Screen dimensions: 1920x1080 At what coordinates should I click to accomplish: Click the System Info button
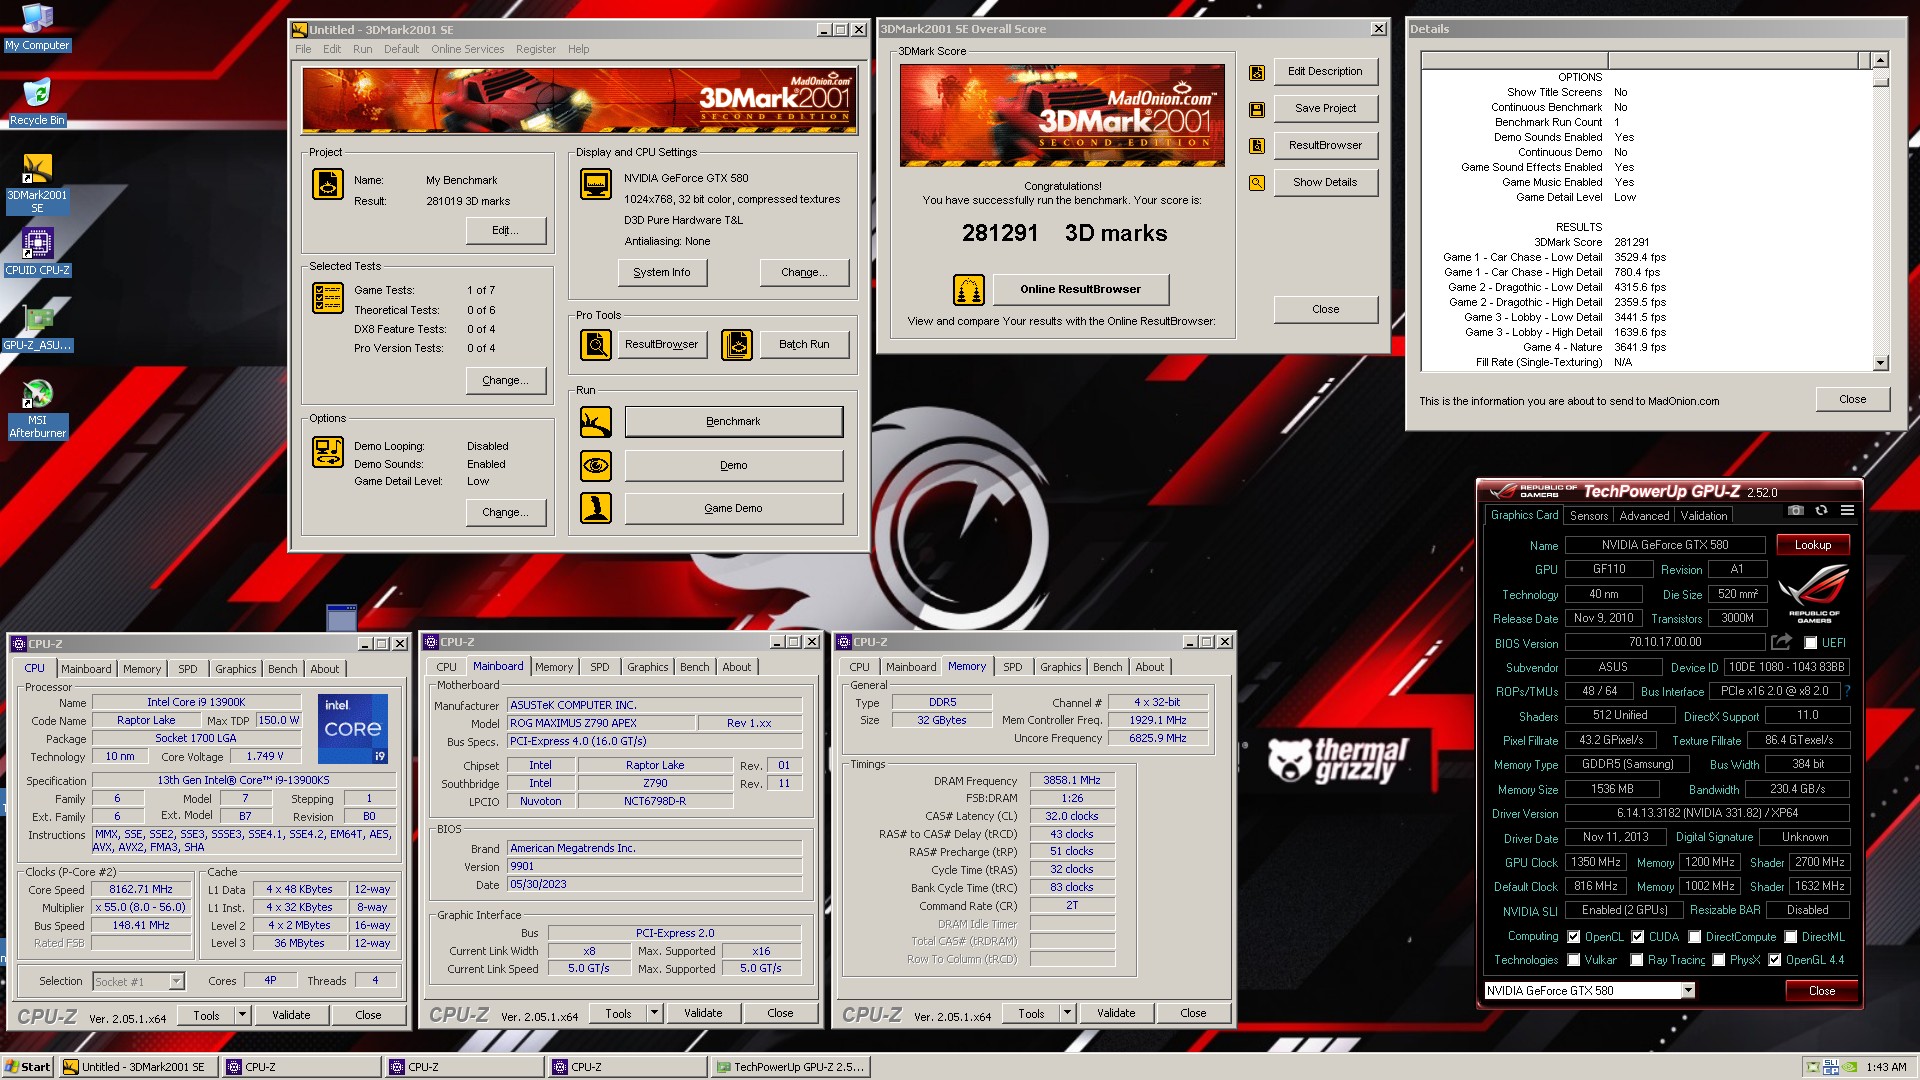click(662, 272)
